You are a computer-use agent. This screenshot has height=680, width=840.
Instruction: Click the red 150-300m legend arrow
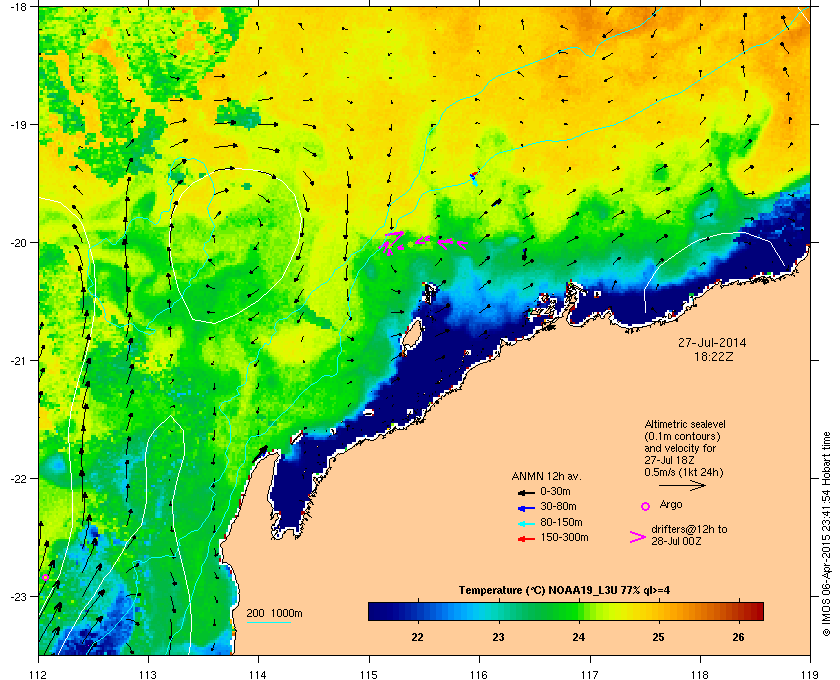tap(527, 539)
